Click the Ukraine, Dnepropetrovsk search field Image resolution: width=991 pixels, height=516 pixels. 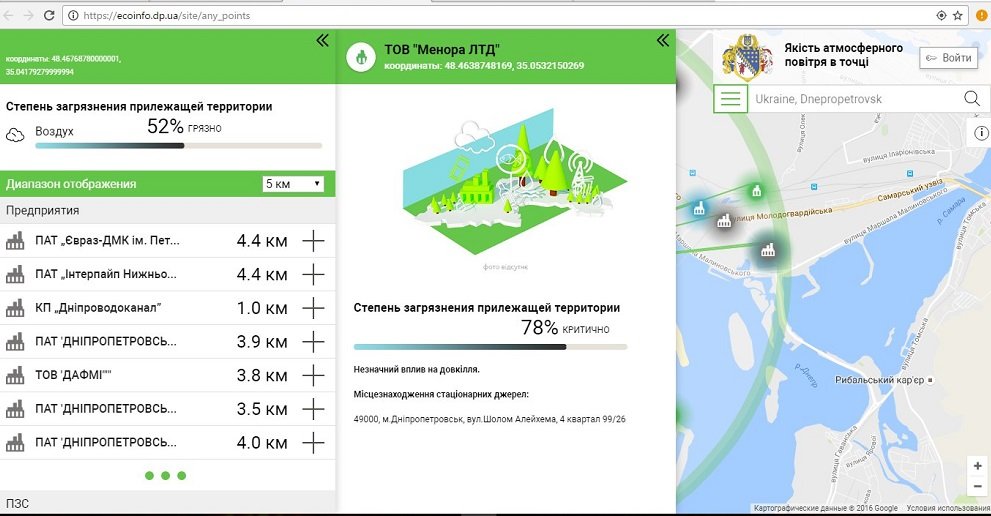click(x=855, y=99)
